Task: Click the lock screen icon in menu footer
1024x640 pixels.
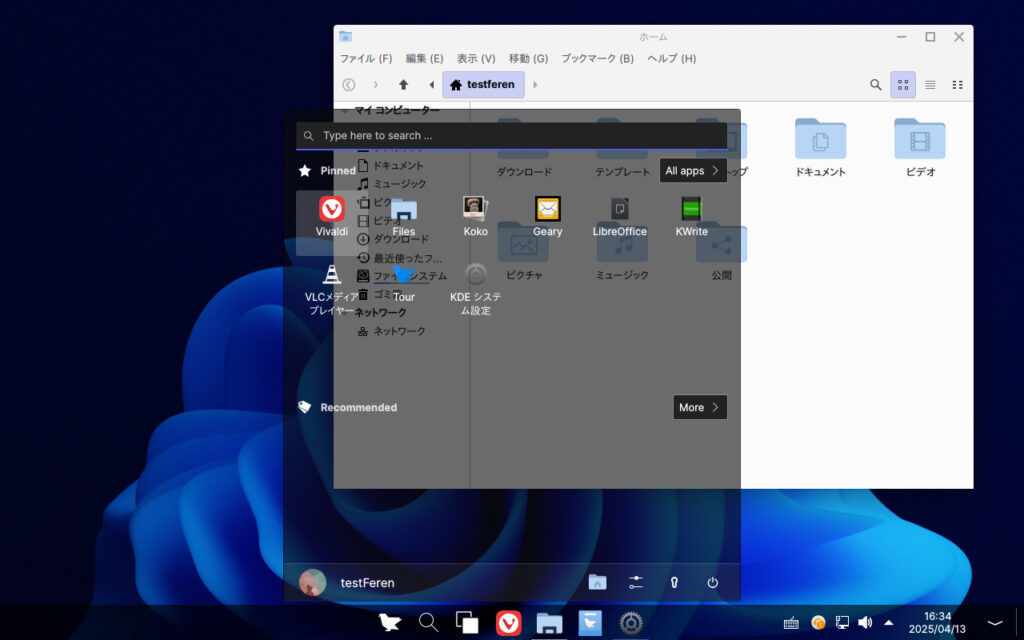Action: click(674, 582)
